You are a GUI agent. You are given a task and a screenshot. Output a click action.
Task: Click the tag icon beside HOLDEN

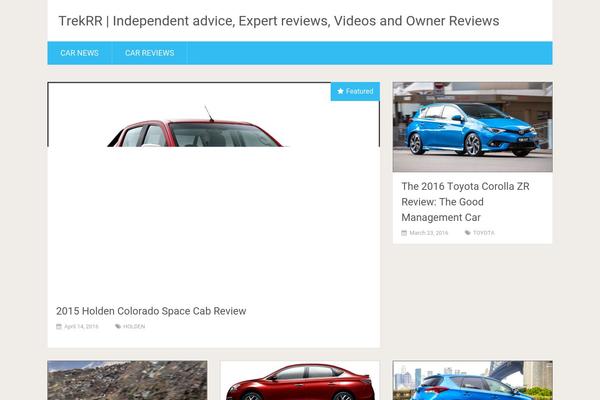(x=118, y=327)
